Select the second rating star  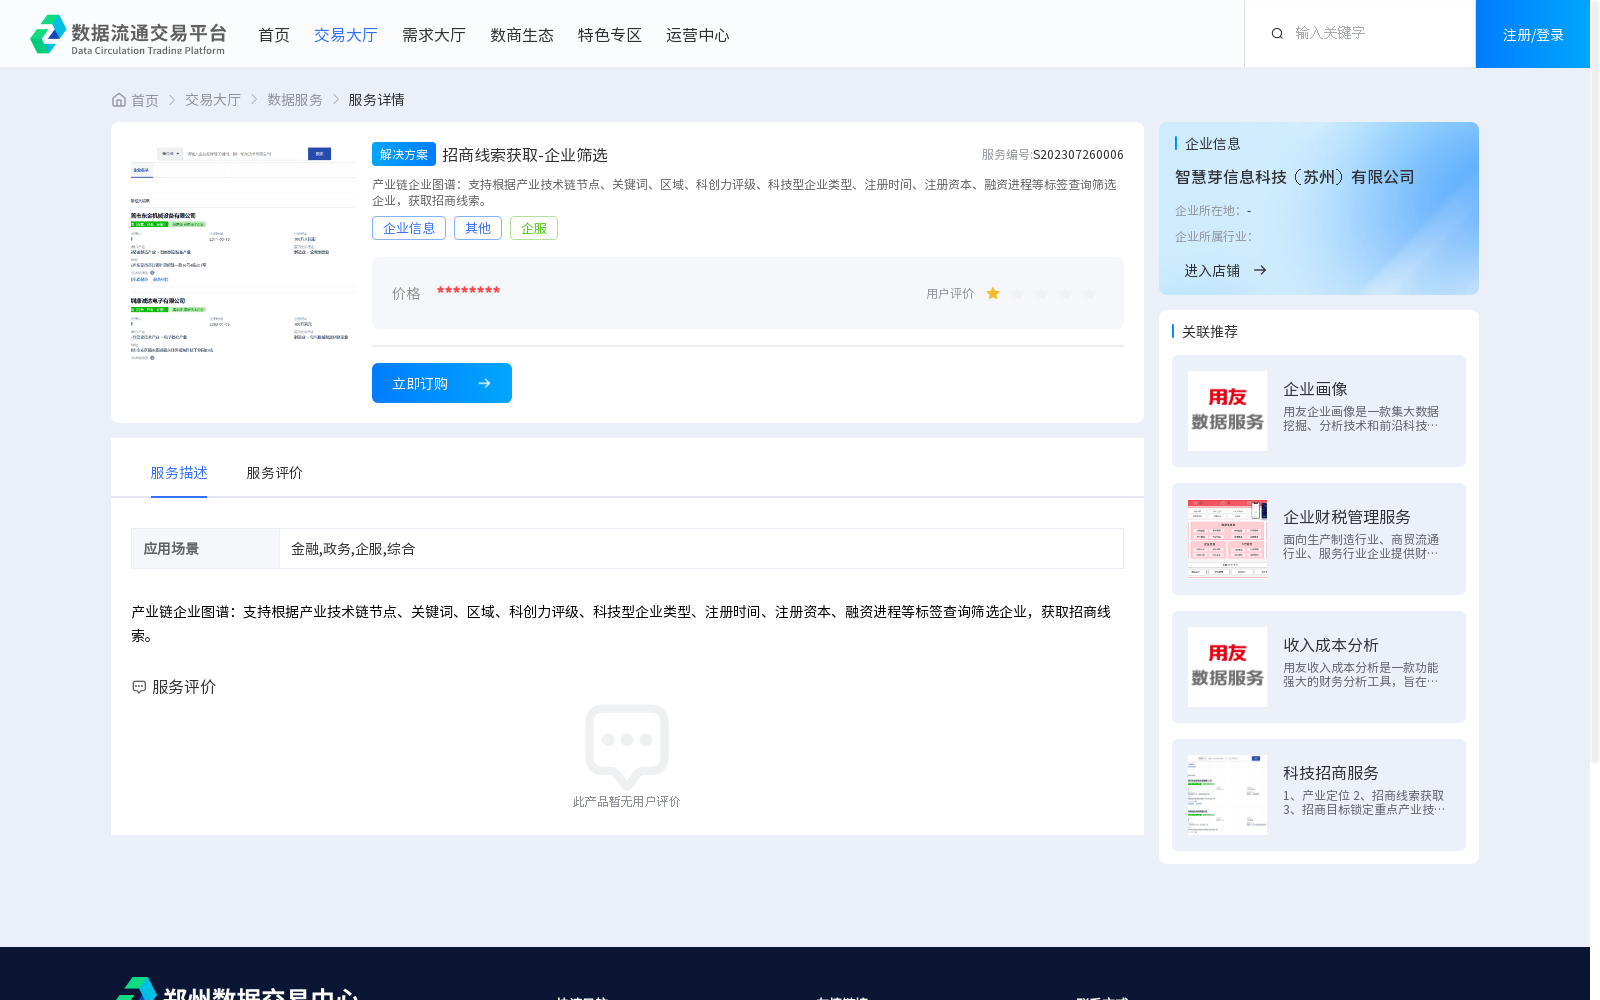point(1017,293)
